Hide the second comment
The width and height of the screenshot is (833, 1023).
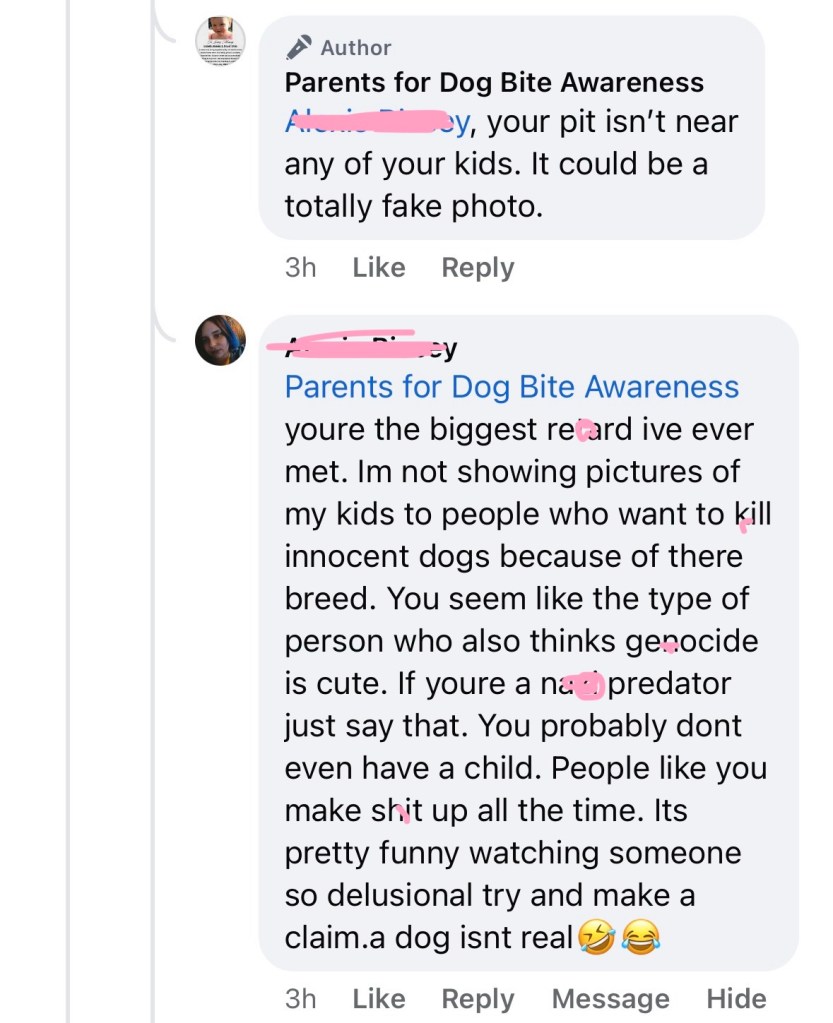tap(736, 998)
